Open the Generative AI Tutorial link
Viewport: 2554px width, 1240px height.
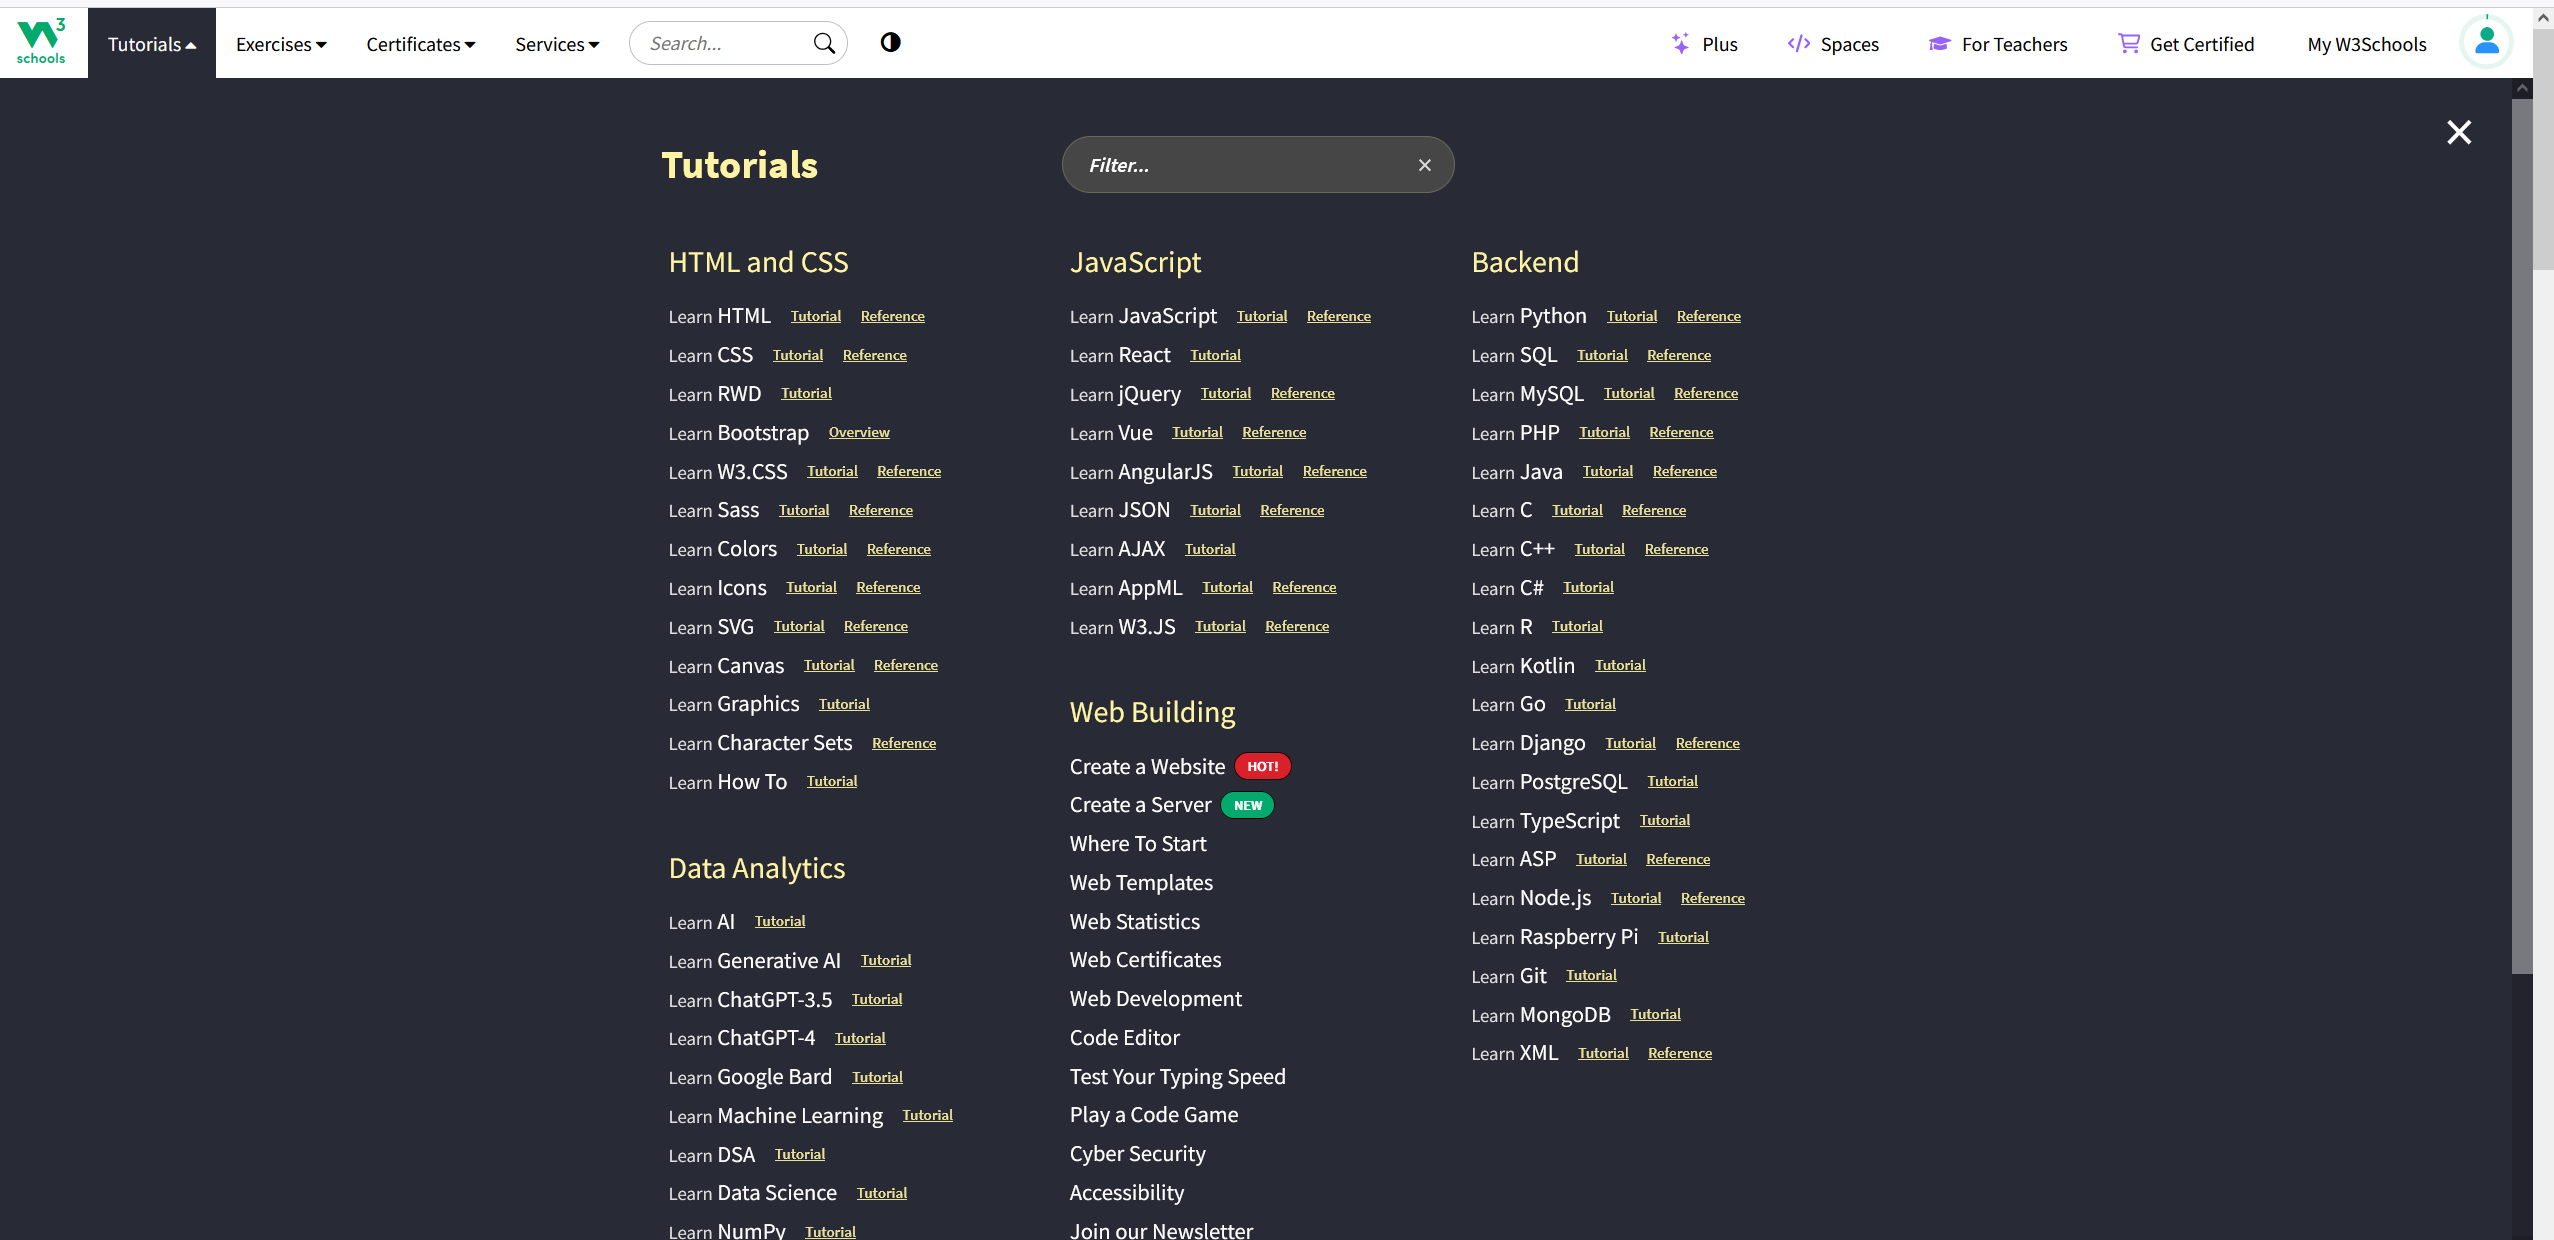(x=886, y=960)
